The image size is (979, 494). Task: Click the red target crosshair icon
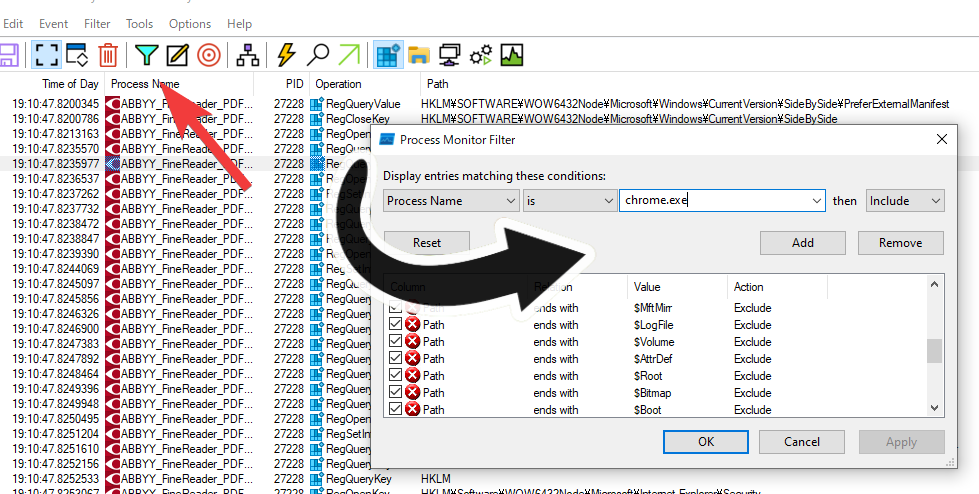pos(208,54)
